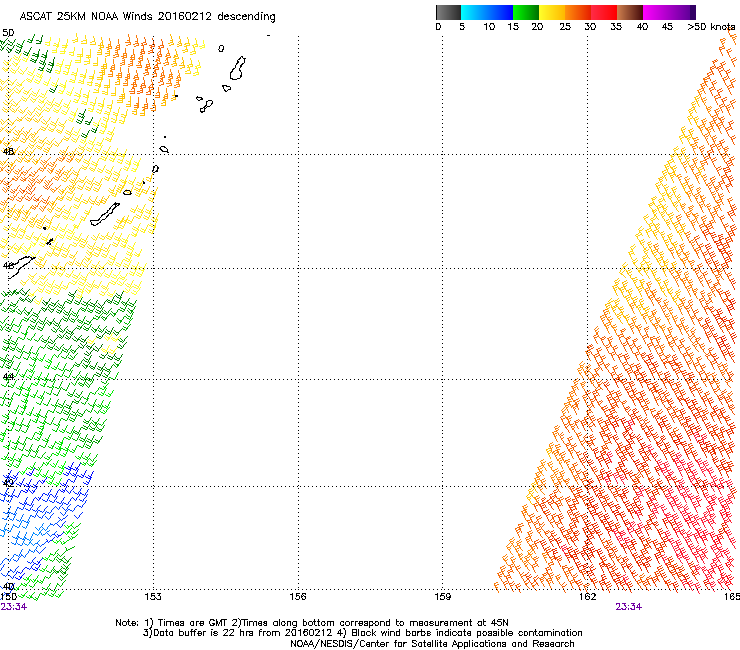Click the purple "23:34" time below longitude 150

pos(14,607)
